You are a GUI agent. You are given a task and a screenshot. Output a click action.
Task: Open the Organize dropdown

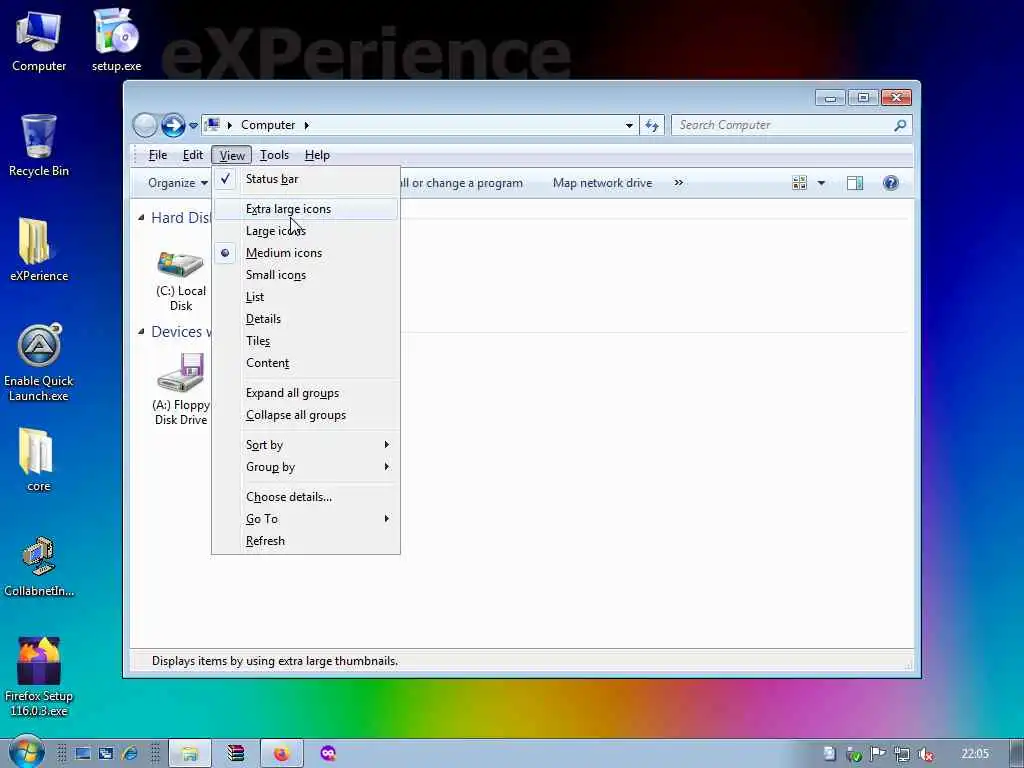[x=177, y=183]
